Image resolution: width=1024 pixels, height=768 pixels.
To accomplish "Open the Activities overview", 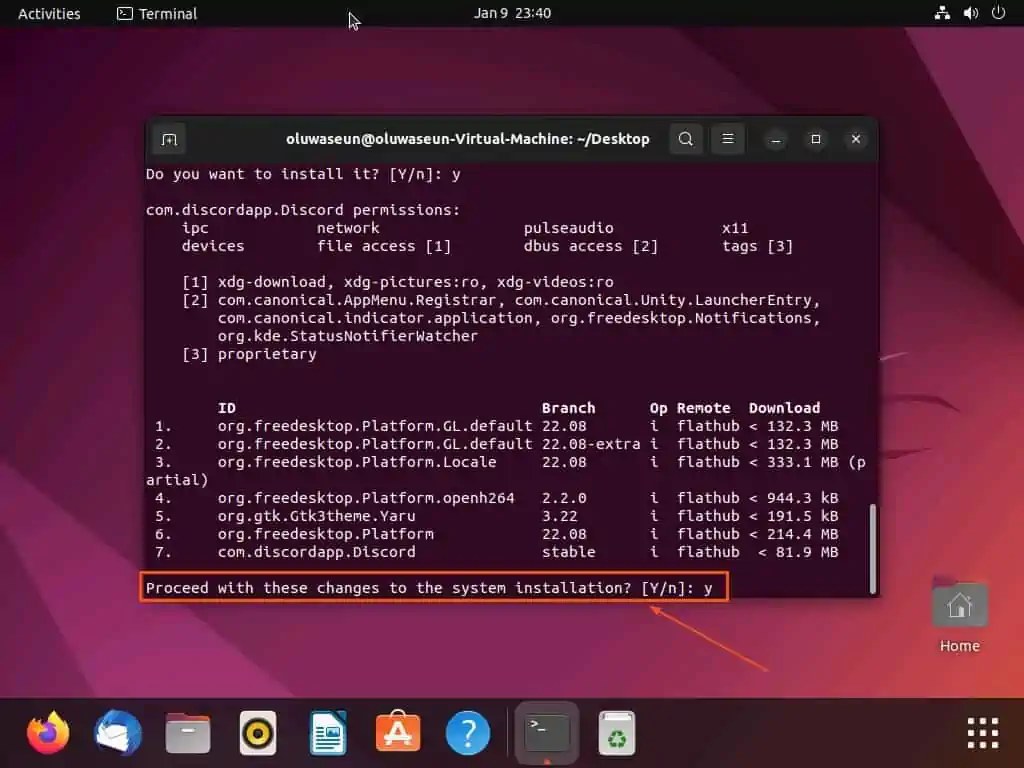I will [49, 13].
